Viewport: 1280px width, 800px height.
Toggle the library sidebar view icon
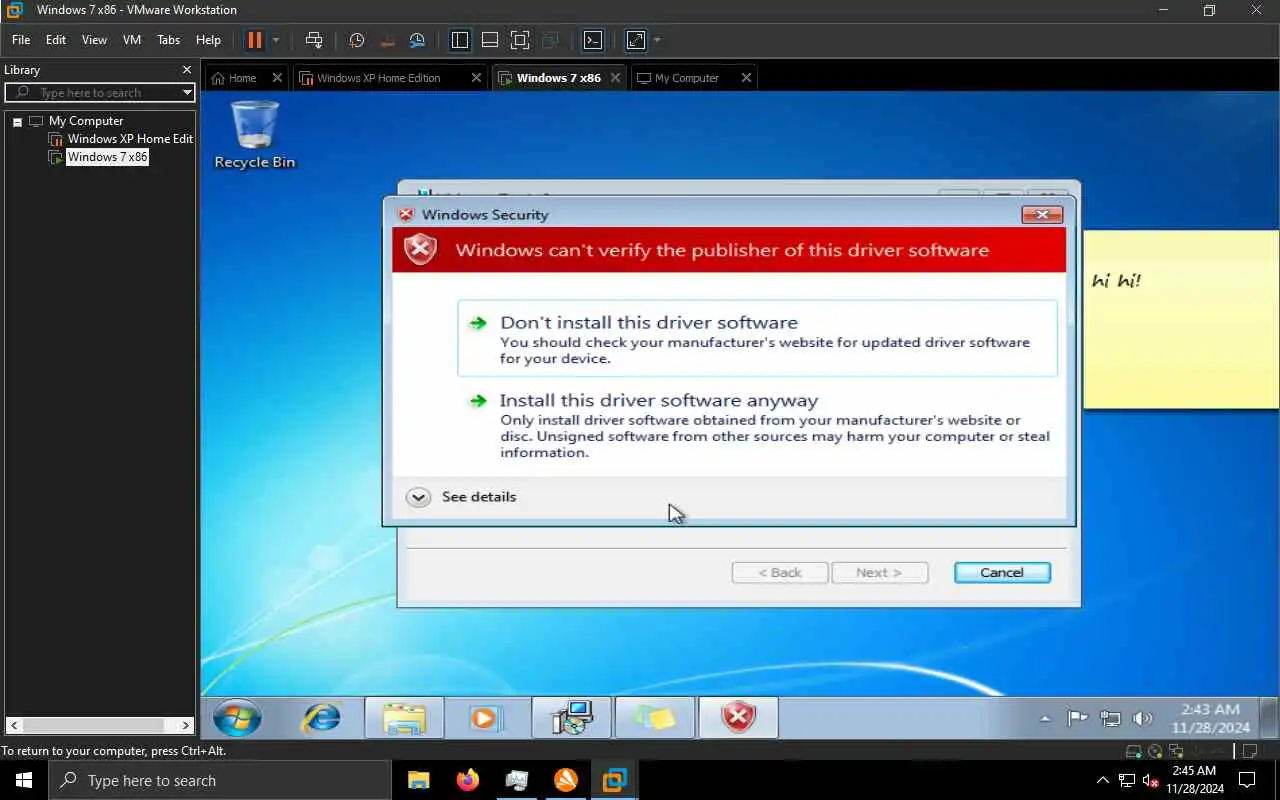(460, 40)
